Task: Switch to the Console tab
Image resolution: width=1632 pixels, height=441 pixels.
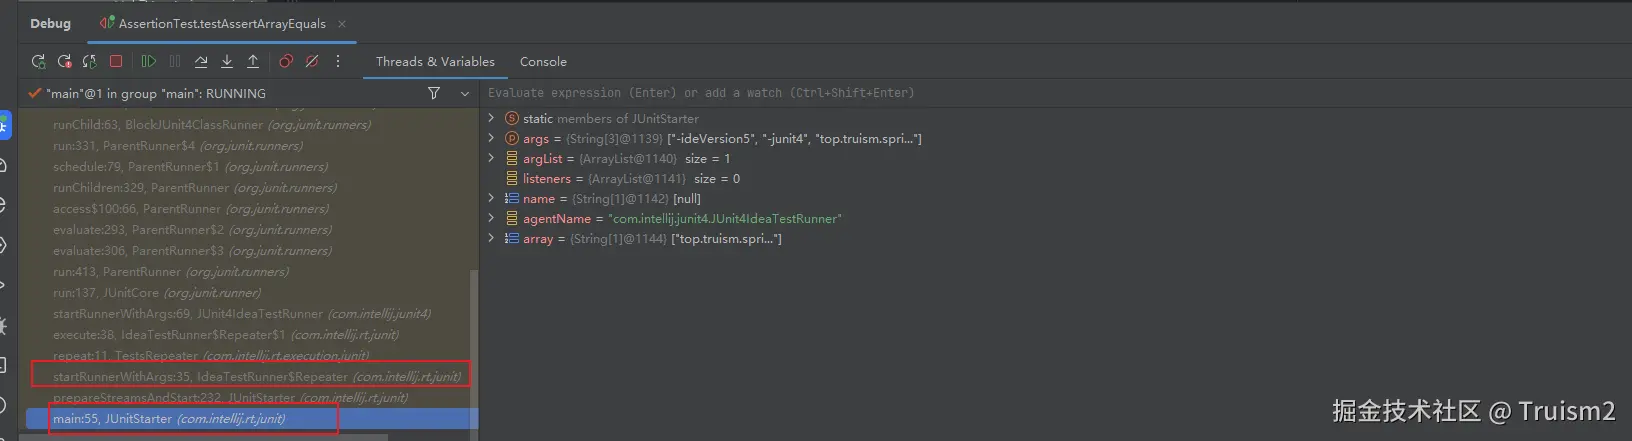Action: pyautogui.click(x=543, y=62)
